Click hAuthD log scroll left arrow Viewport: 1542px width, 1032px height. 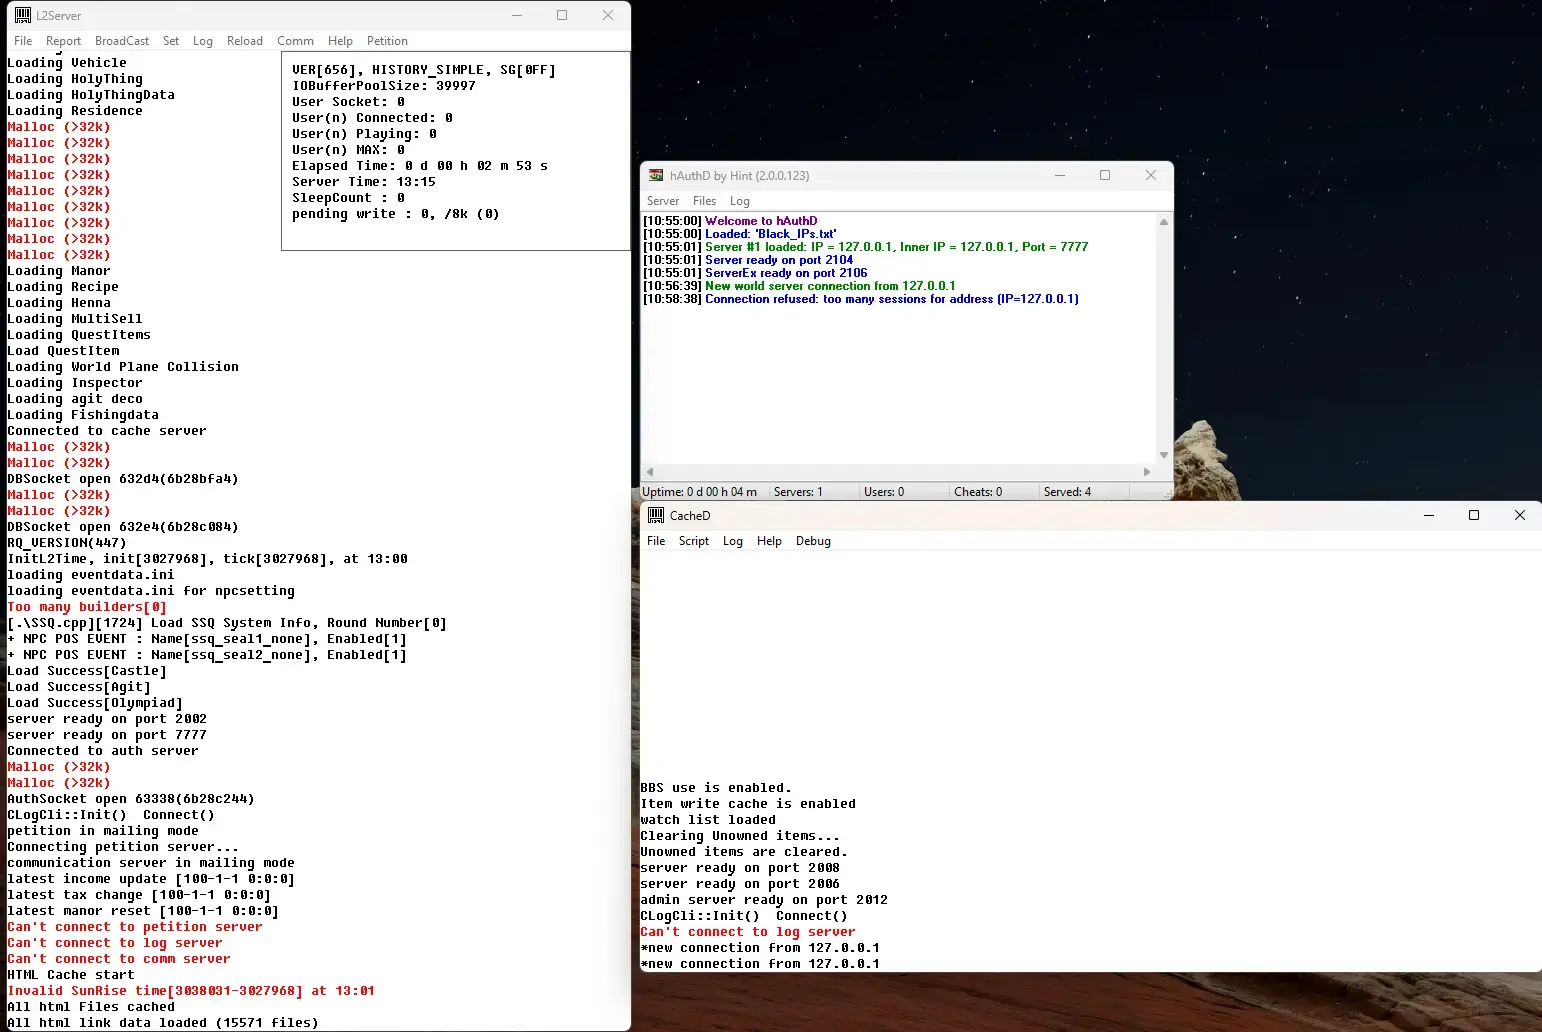tap(650, 472)
